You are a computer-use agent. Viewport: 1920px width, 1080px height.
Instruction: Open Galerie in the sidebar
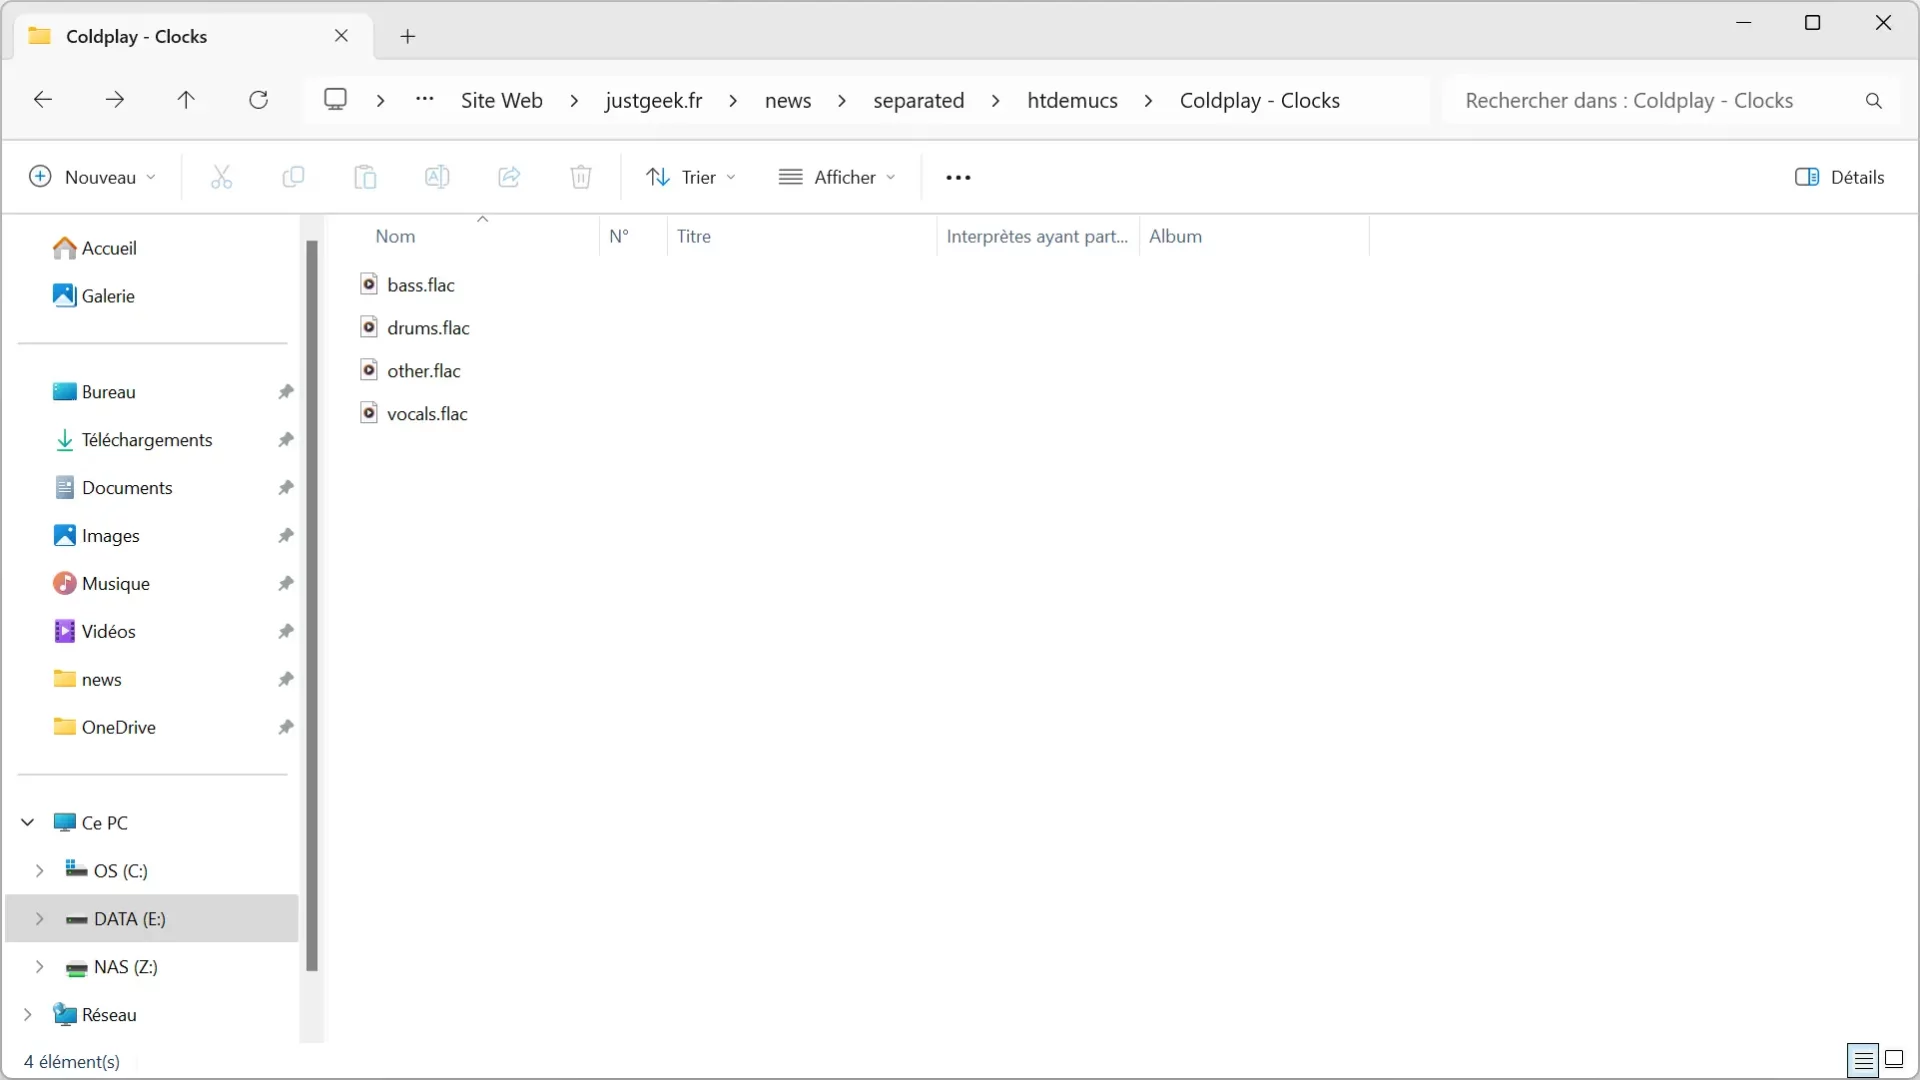108,296
